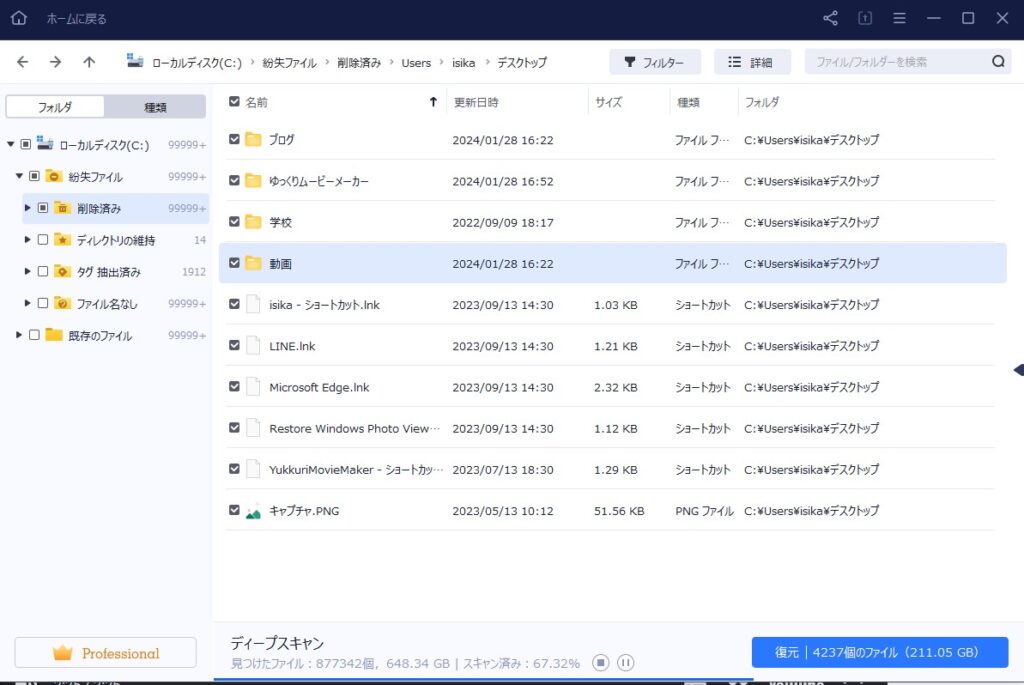Collapse the ローカルディスク(C:) tree node
Viewport: 1024px width, 685px height.
10,144
